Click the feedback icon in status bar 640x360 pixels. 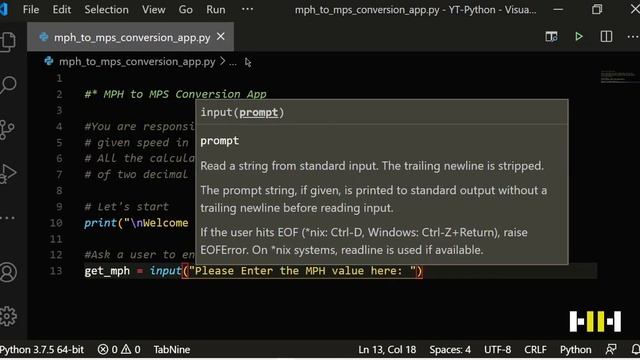611,350
